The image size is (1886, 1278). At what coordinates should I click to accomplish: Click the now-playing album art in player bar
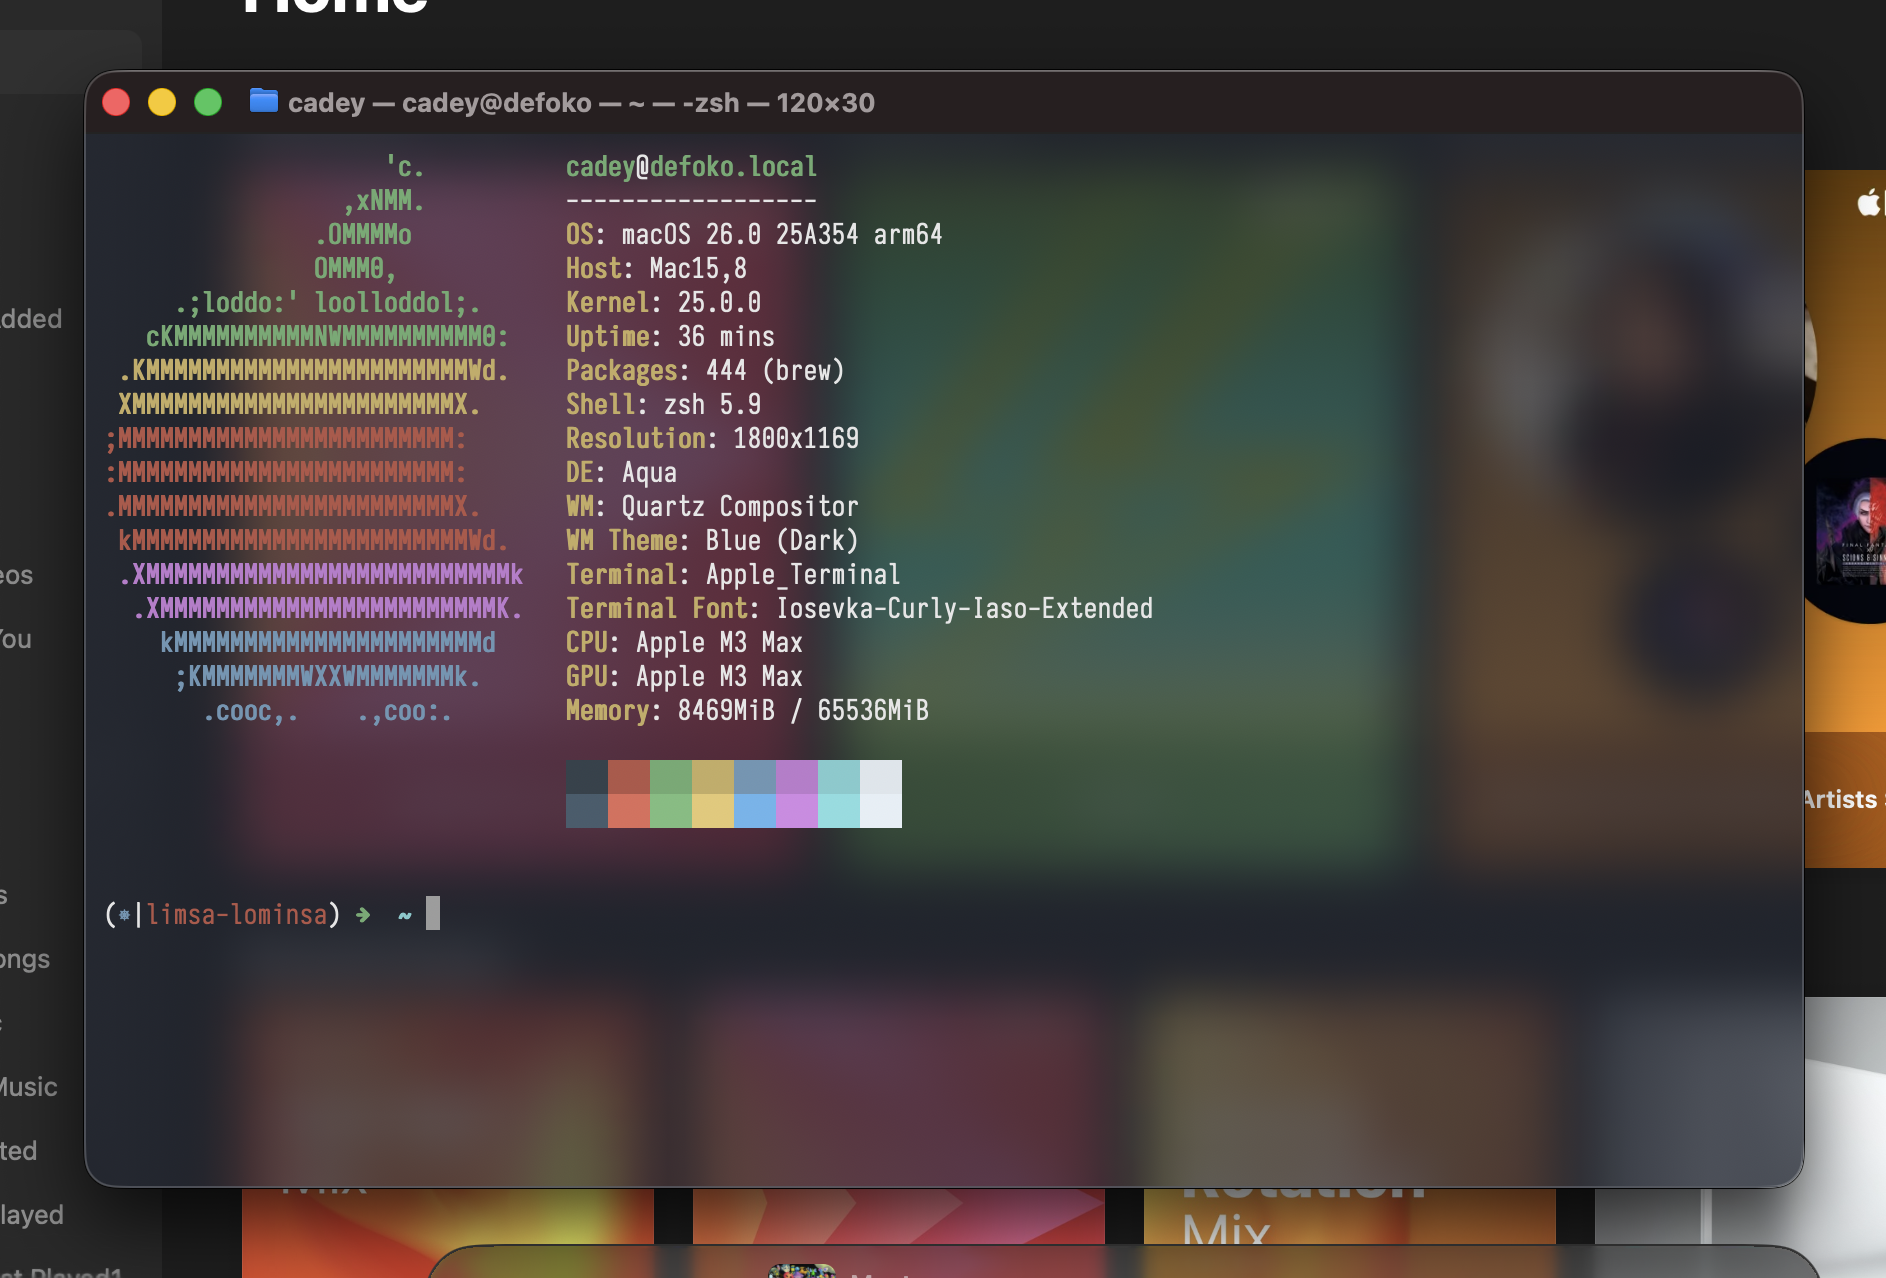coord(801,1270)
